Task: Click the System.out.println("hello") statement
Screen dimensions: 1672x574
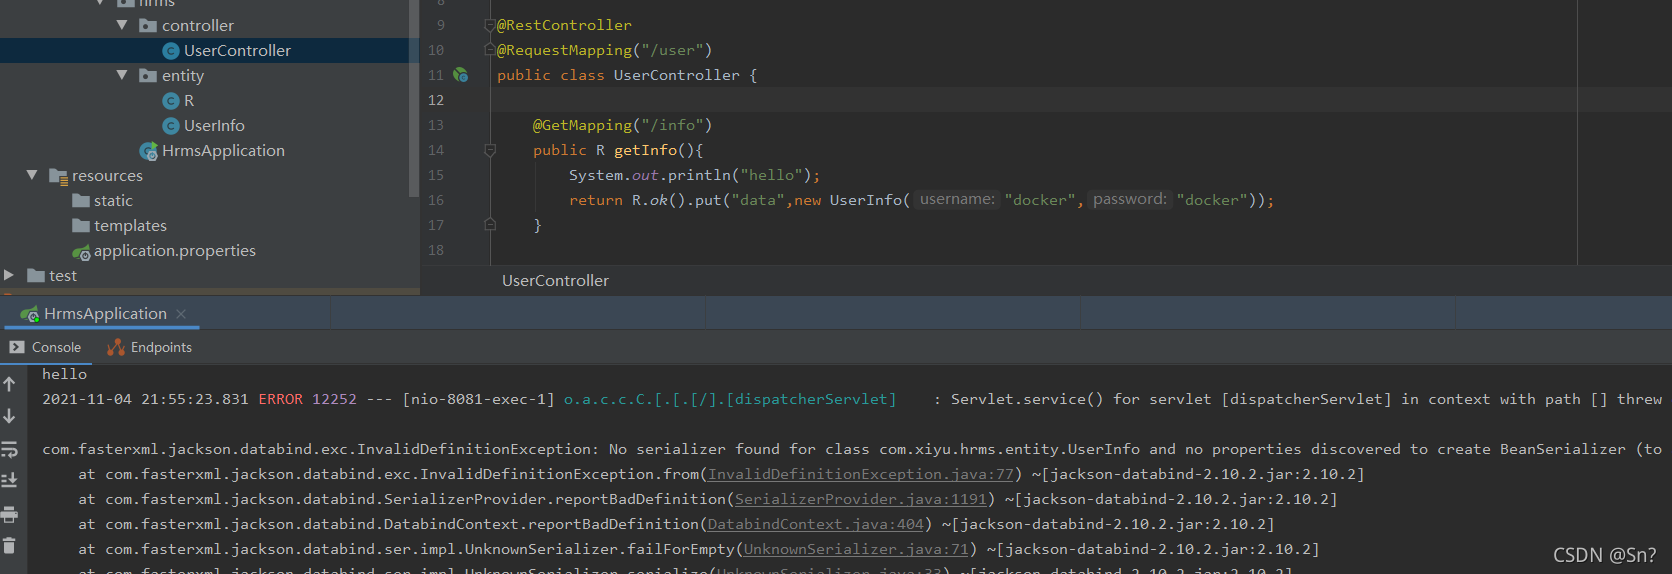Action: tap(694, 175)
